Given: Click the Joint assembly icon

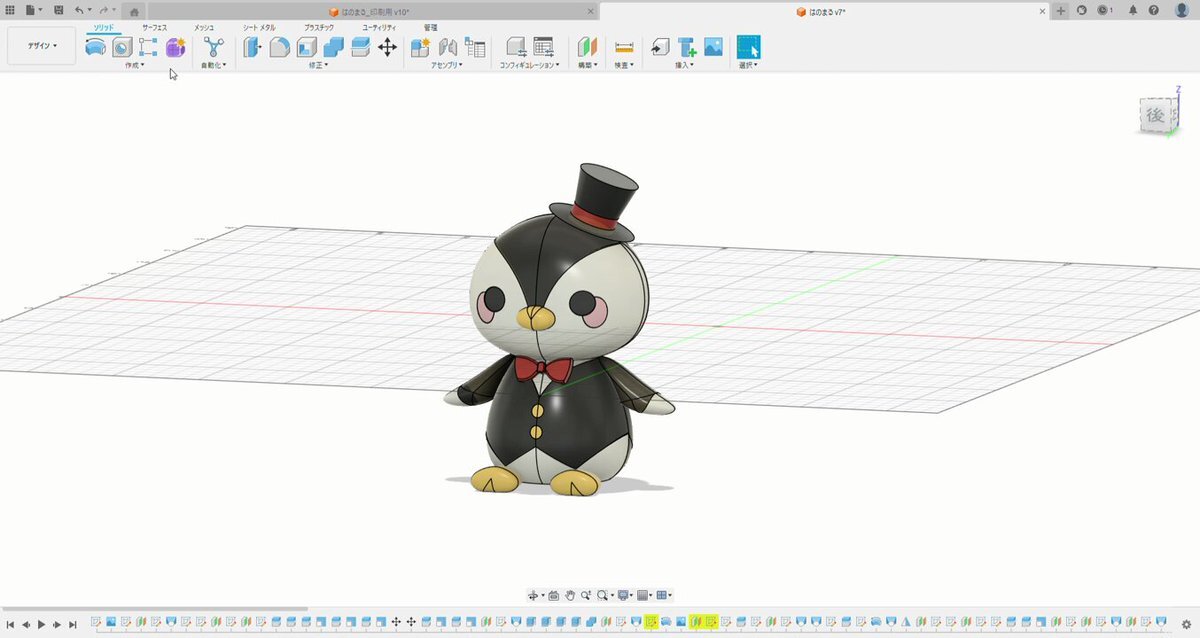Looking at the screenshot, I should (448, 47).
